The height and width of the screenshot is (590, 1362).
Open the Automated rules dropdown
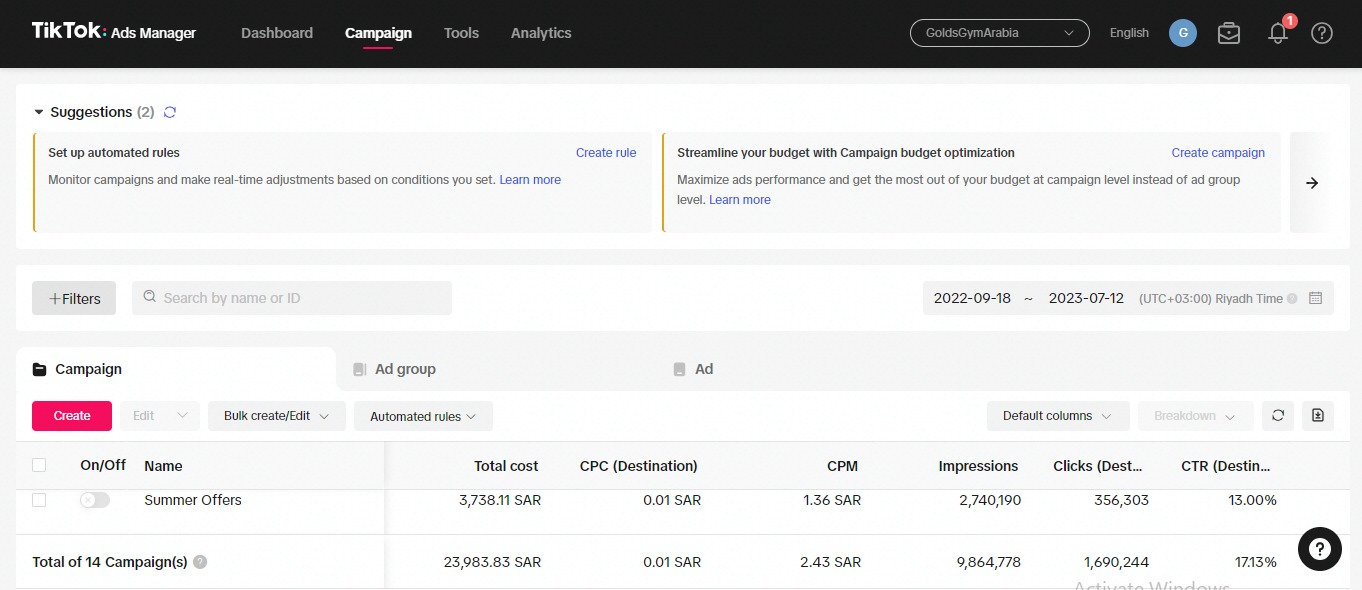click(423, 416)
